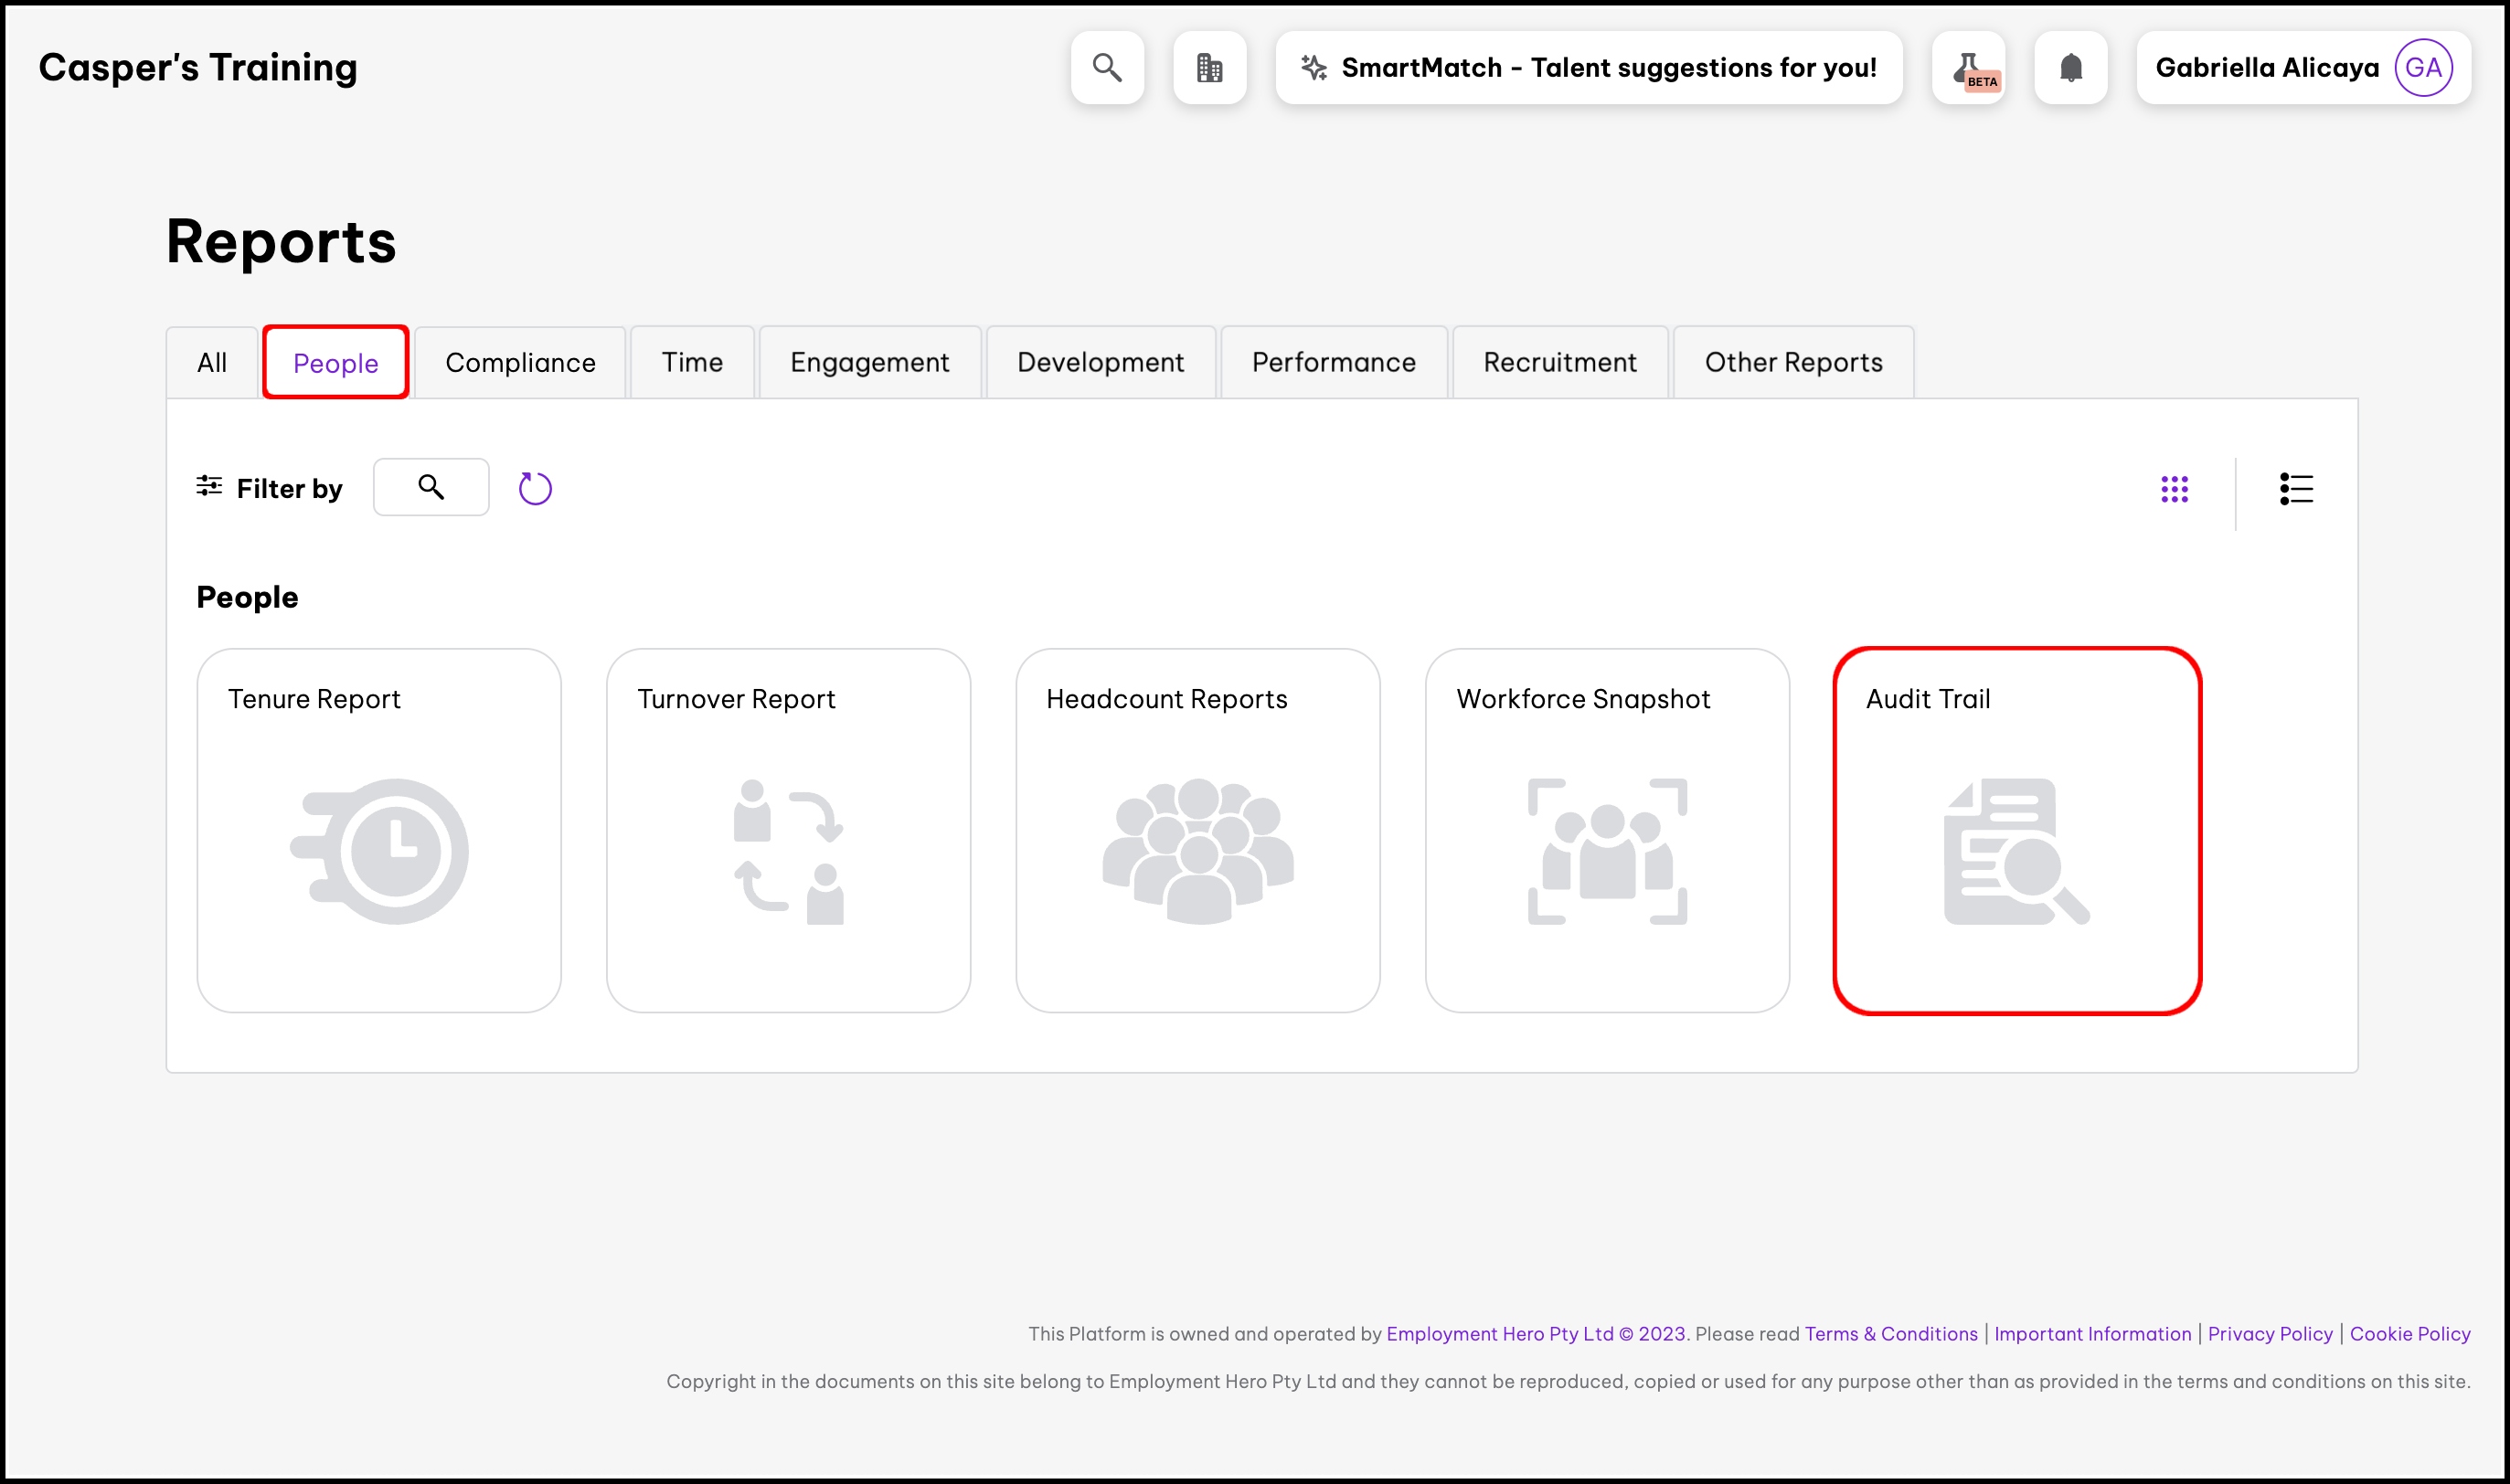Screen dimensions: 2510x1484
Task: Click the refresh reports circular arrow
Action: (x=535, y=488)
